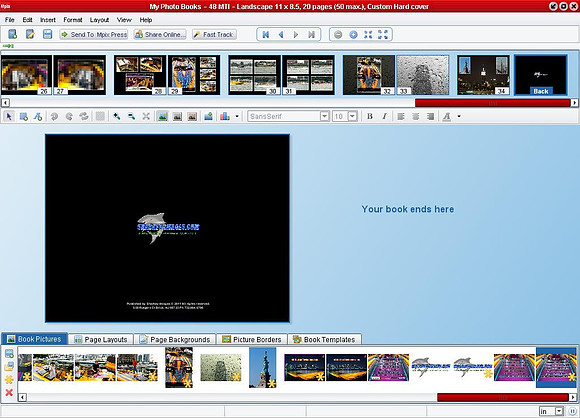
Task: Click the red page strip scrollbar thumb
Action: tap(493, 102)
